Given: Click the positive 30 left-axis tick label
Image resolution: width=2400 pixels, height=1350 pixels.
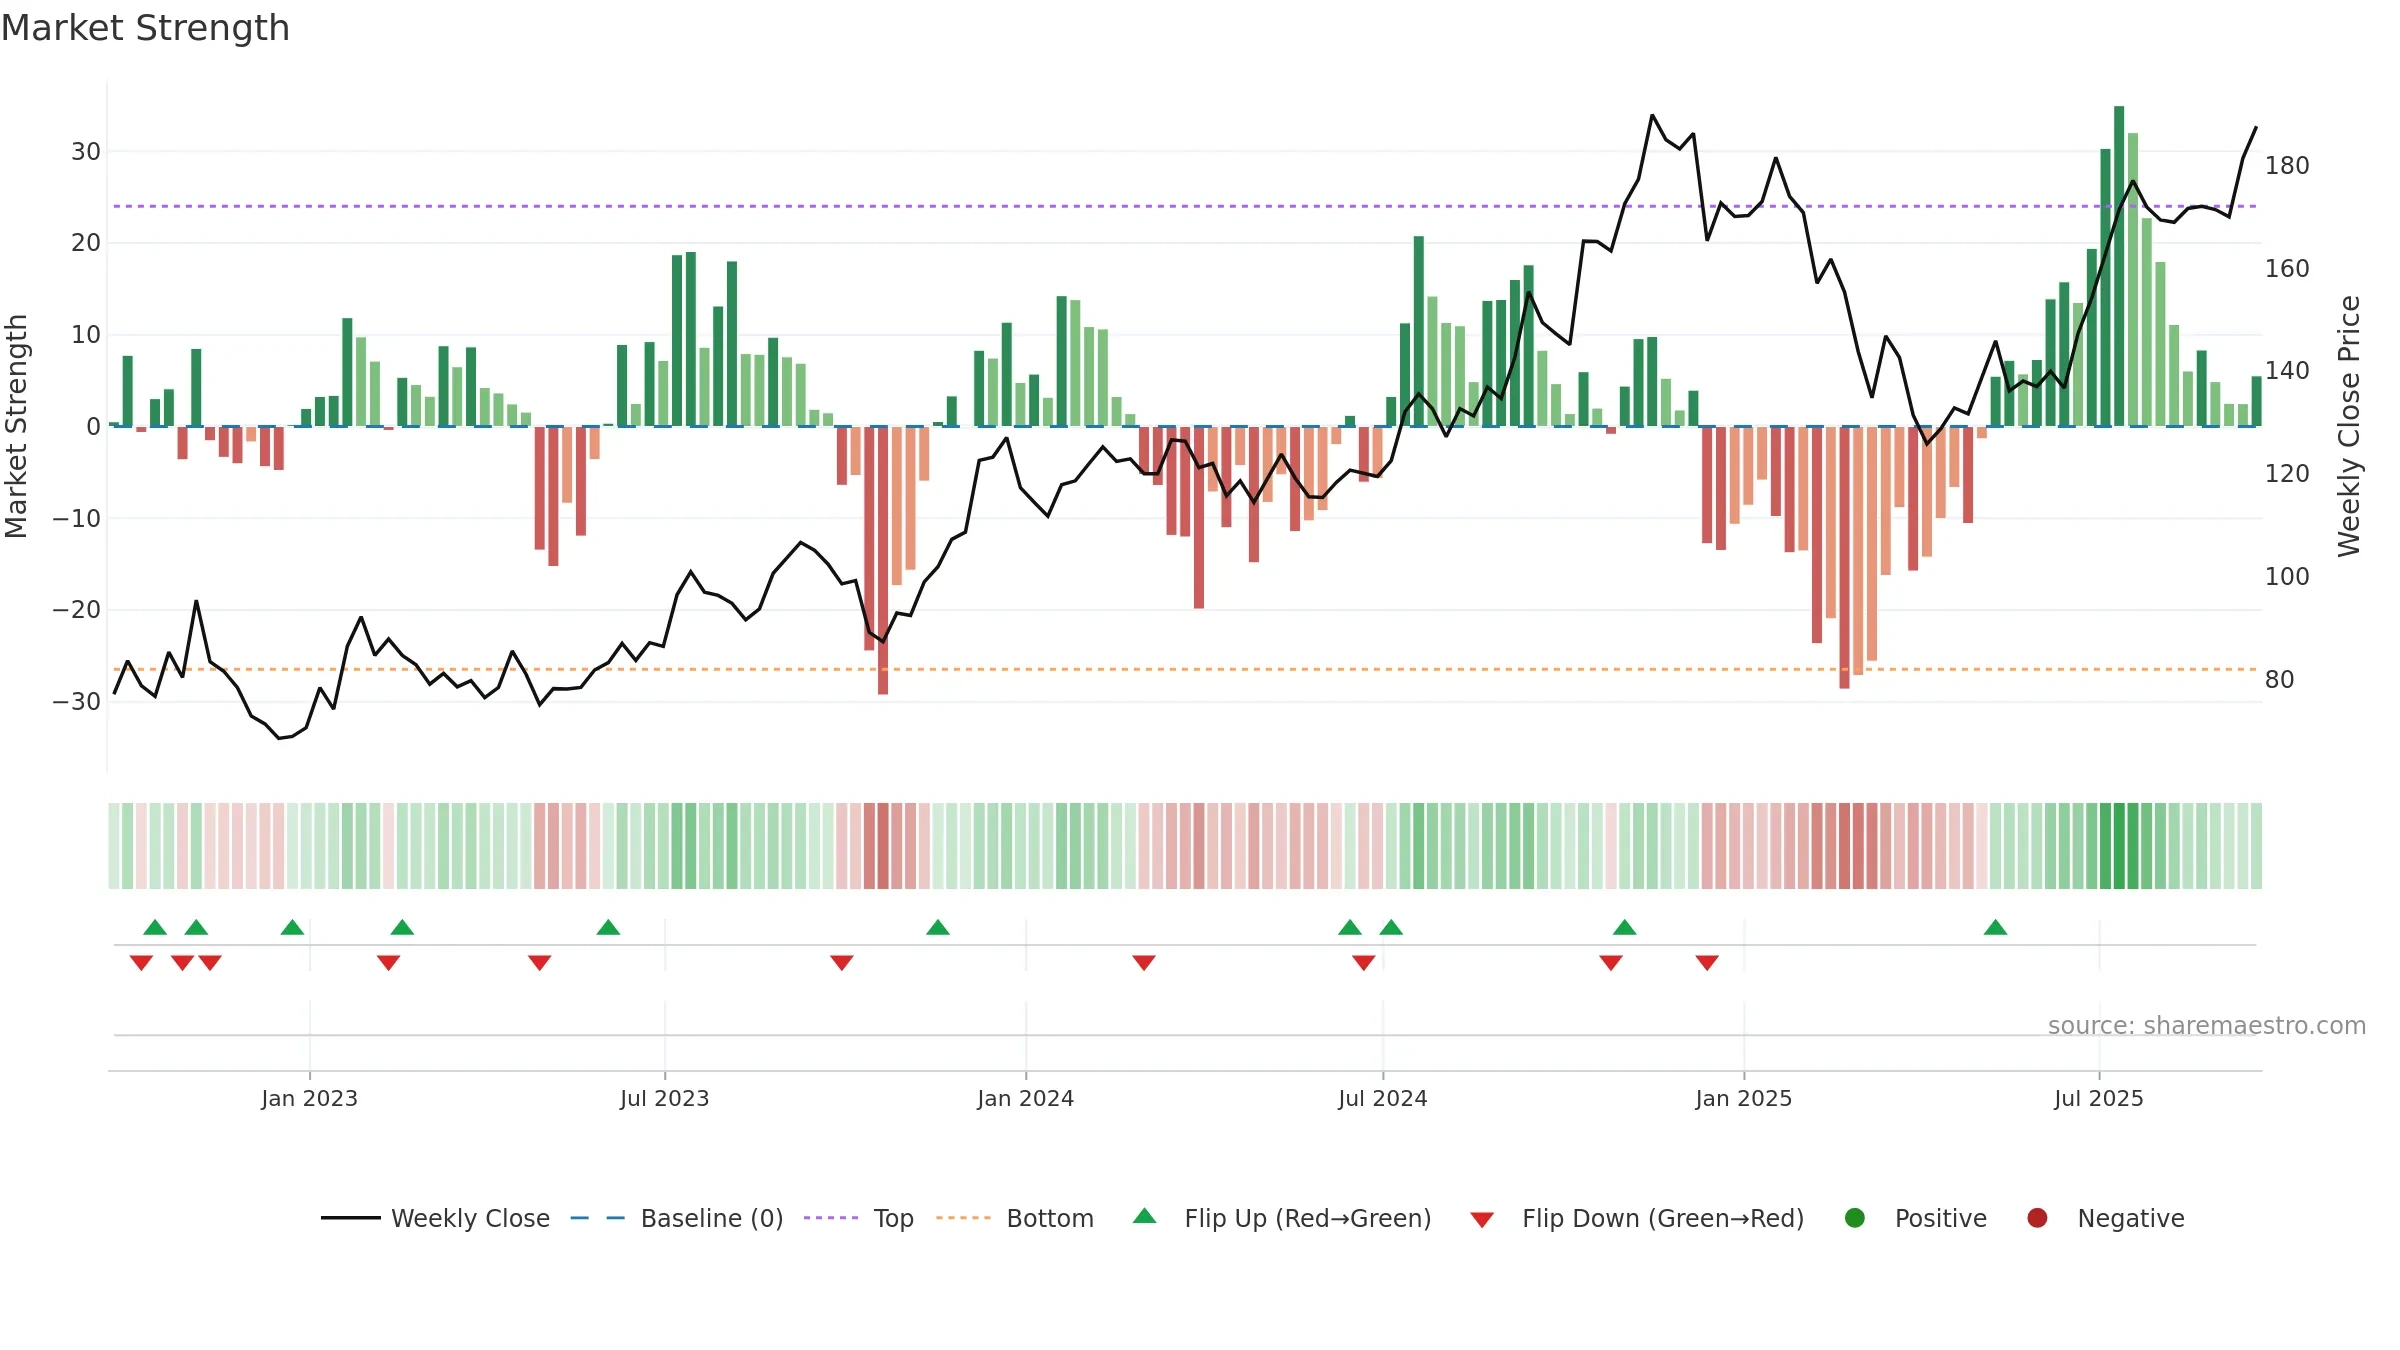Looking at the screenshot, I should click(x=86, y=152).
